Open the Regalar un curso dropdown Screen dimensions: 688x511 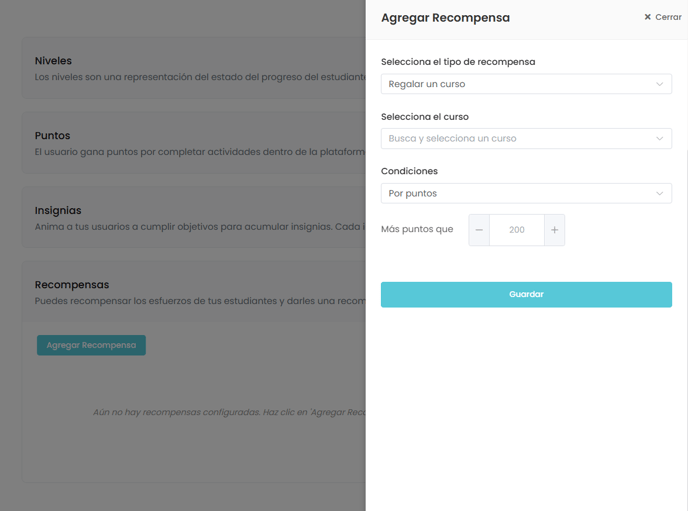(526, 84)
